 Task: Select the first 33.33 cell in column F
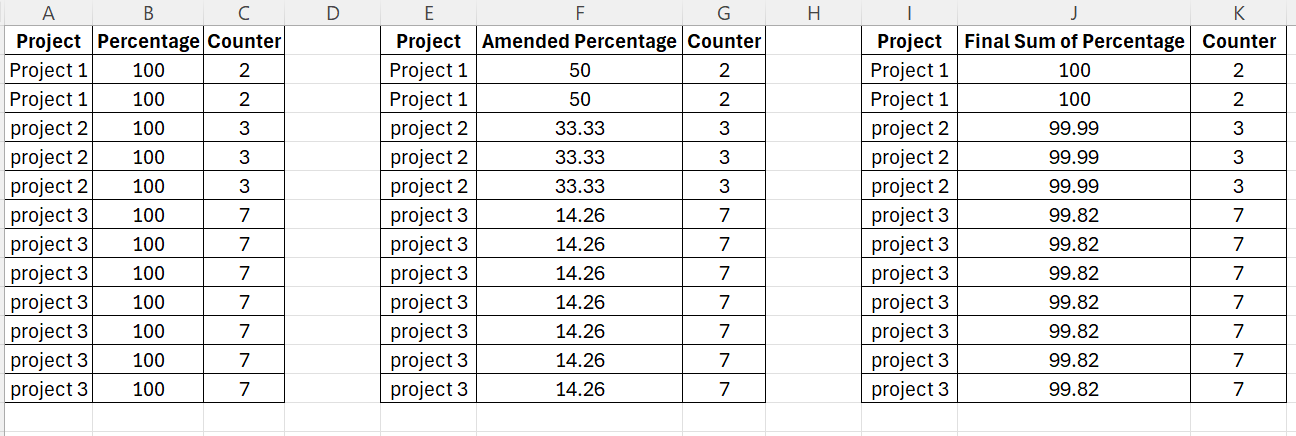pos(579,129)
